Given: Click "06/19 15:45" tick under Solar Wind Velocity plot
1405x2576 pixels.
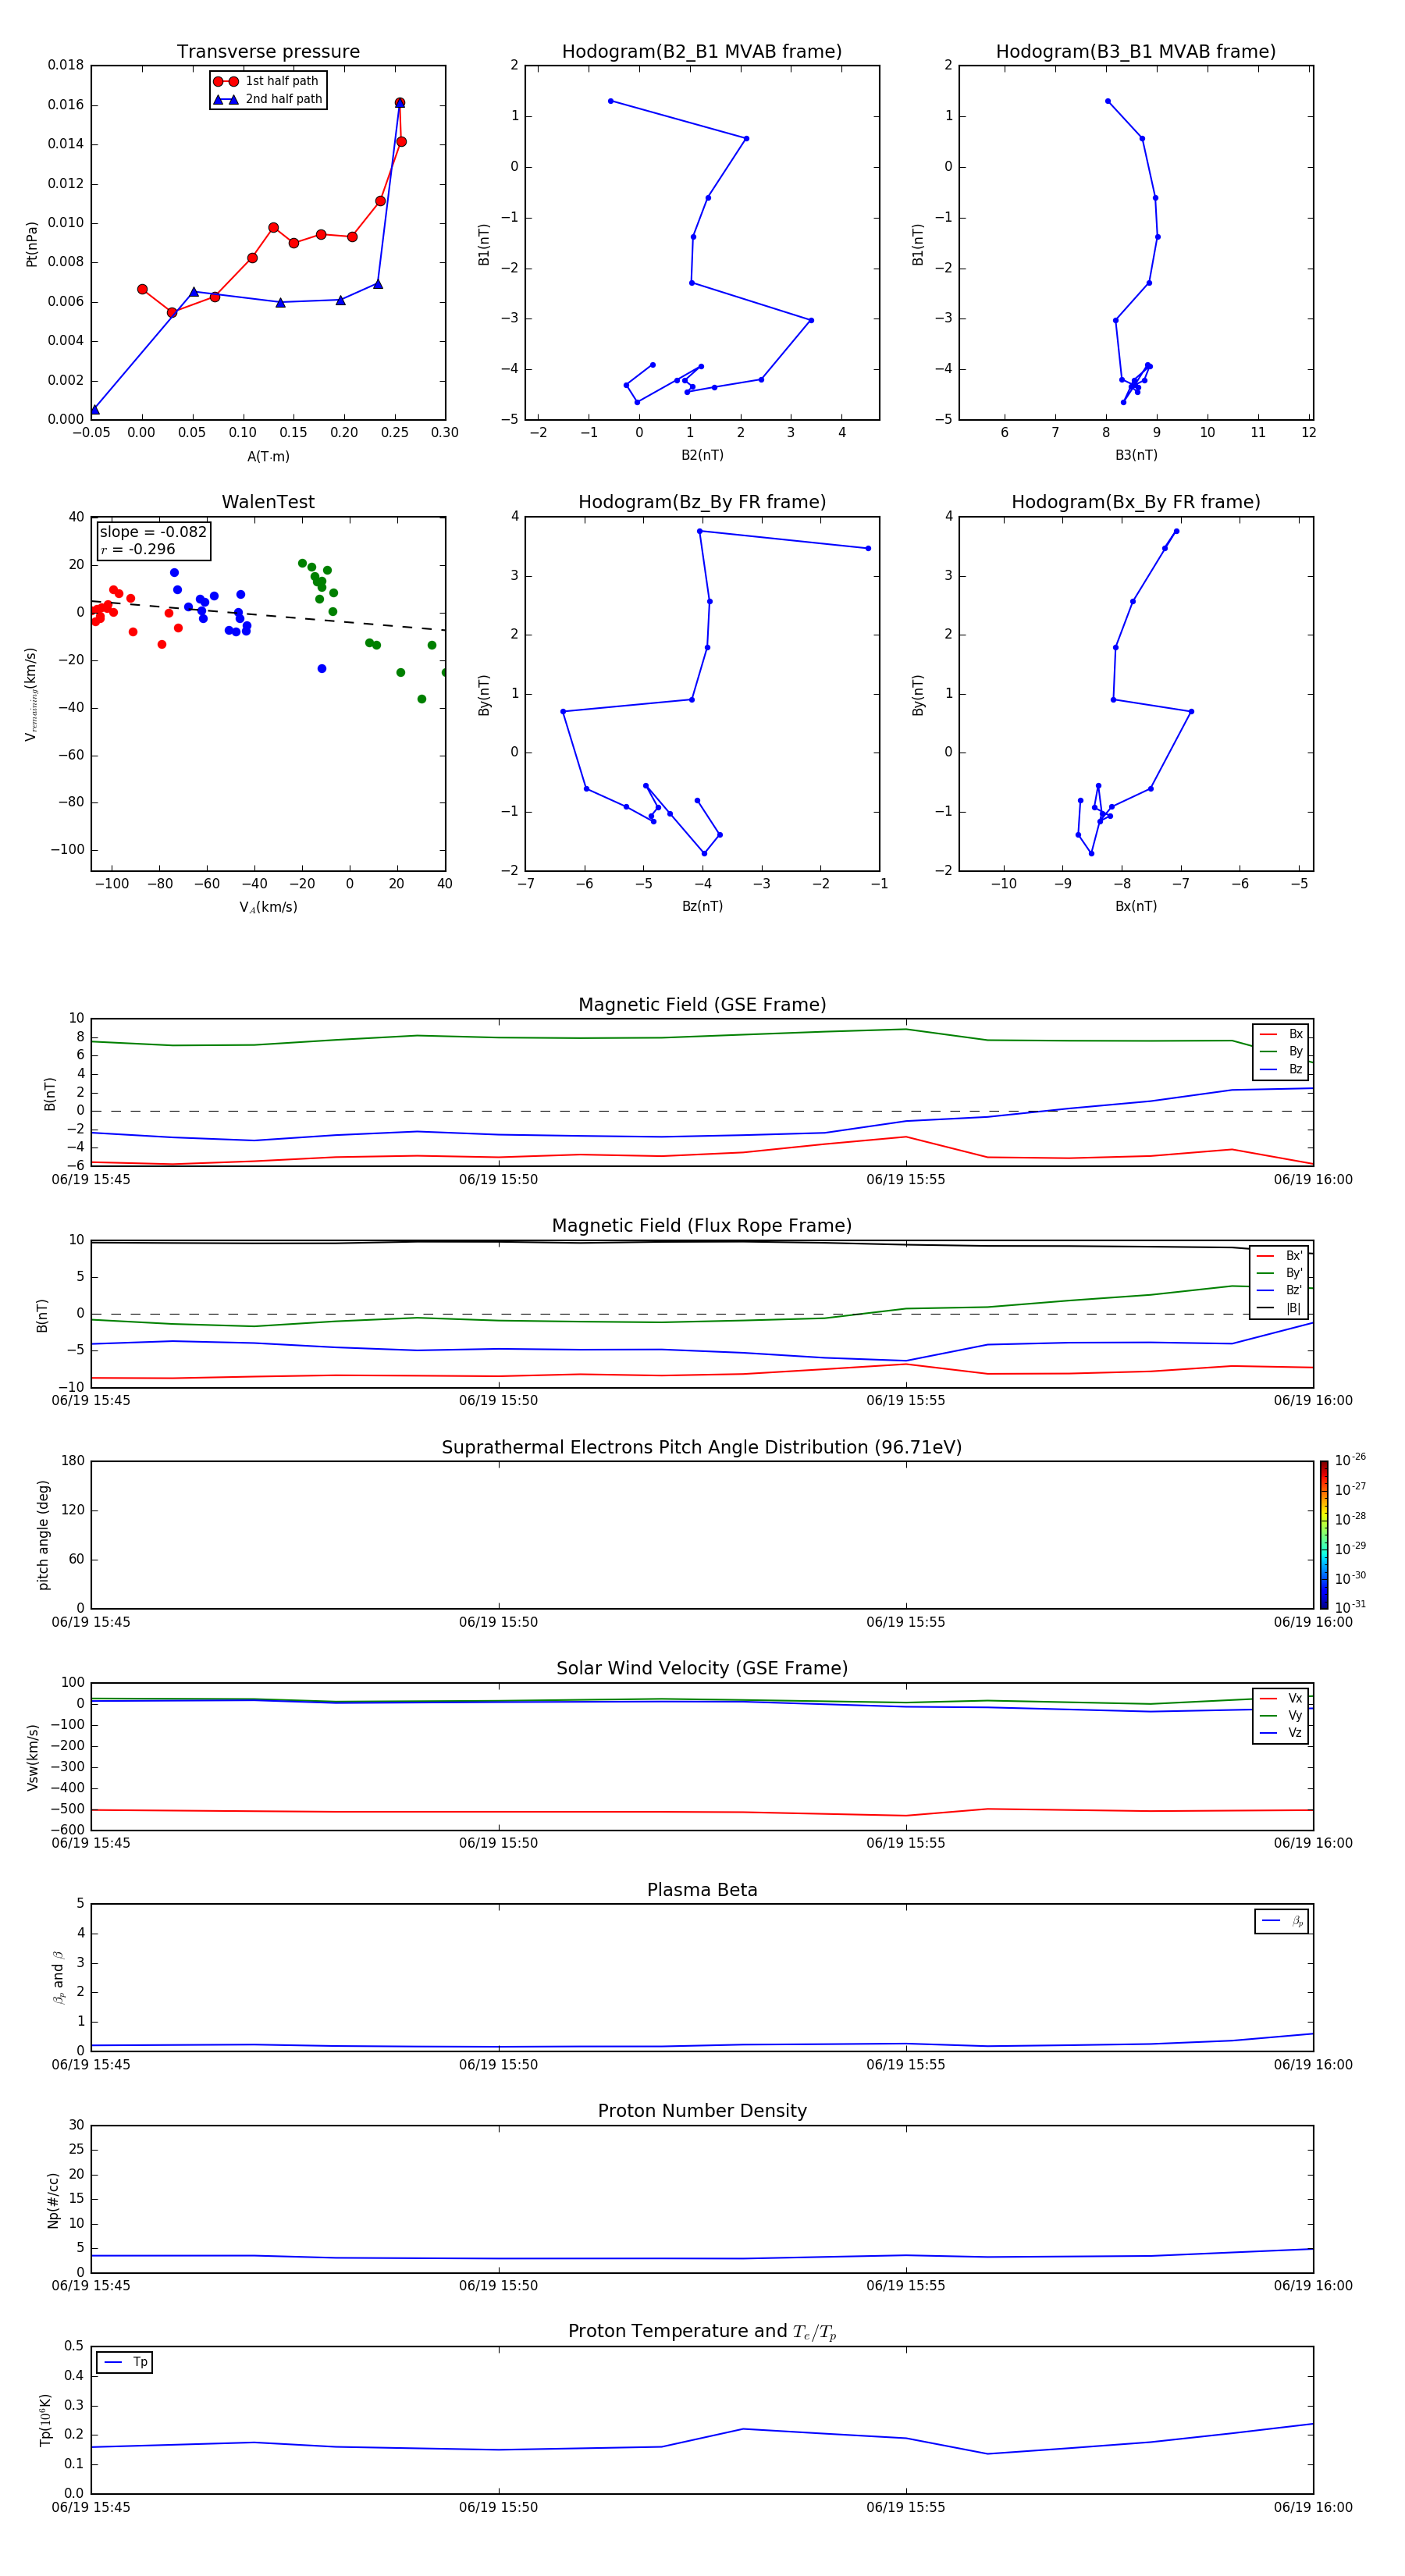Looking at the screenshot, I should coord(91,1842).
